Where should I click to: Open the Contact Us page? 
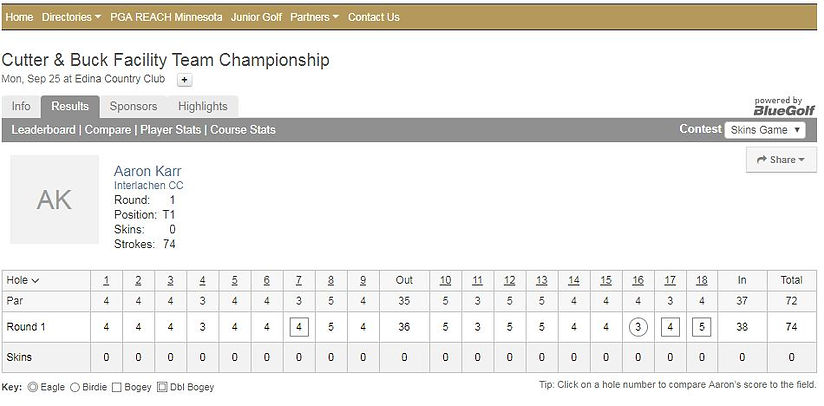pos(374,17)
